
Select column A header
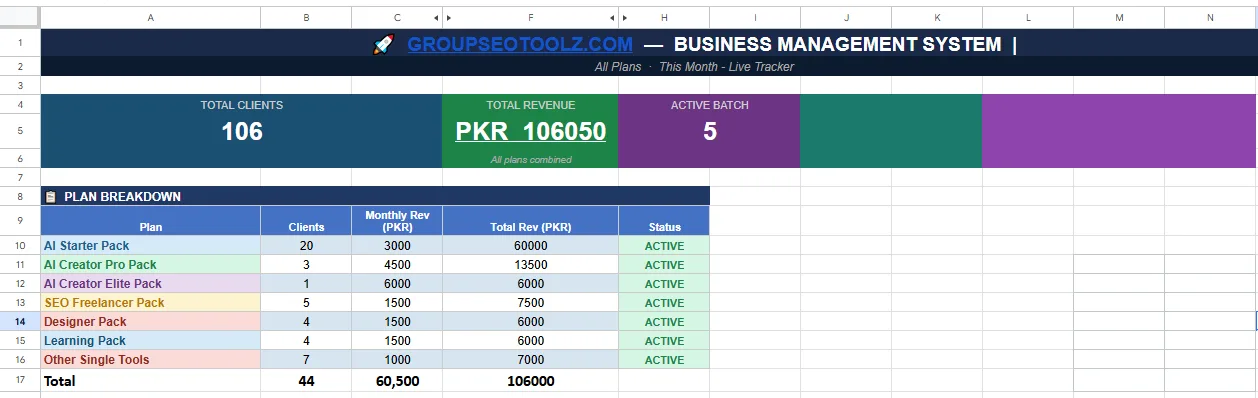(150, 18)
